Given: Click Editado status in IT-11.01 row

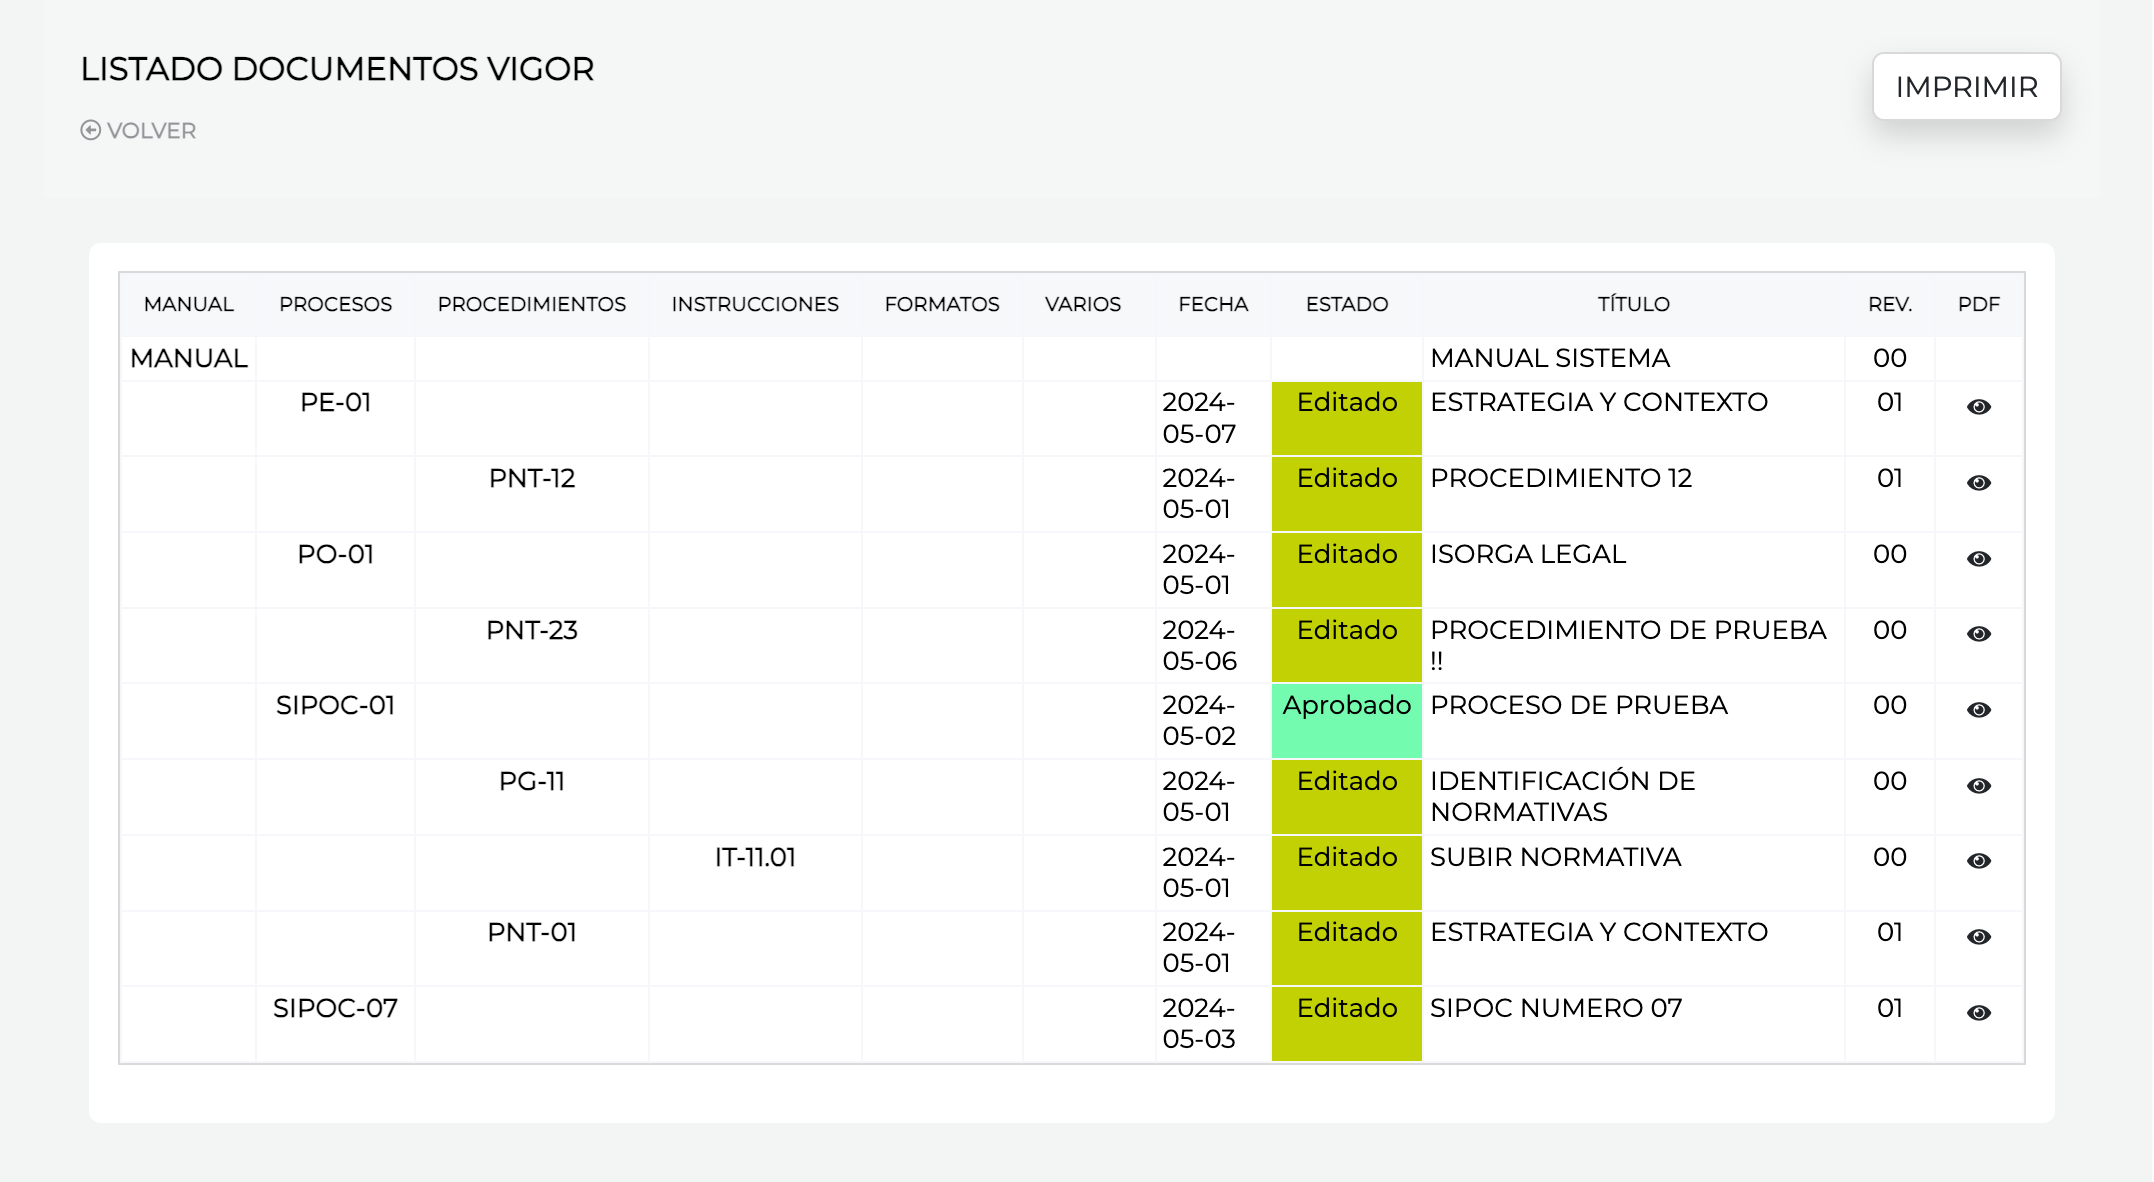Looking at the screenshot, I should tap(1347, 873).
